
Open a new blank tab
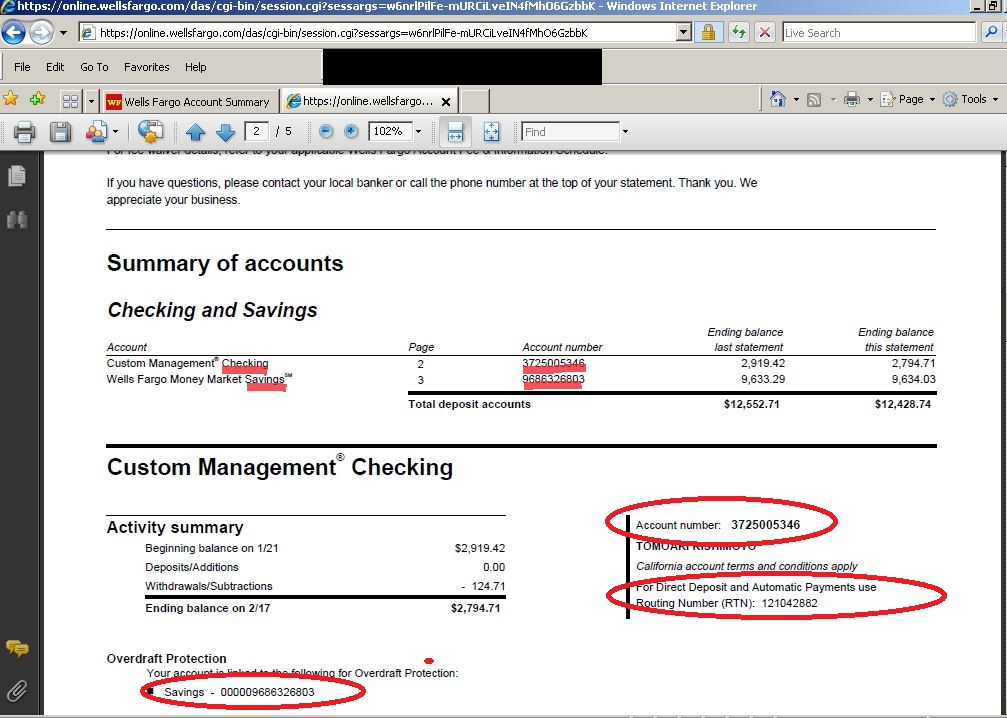pyautogui.click(x=475, y=101)
